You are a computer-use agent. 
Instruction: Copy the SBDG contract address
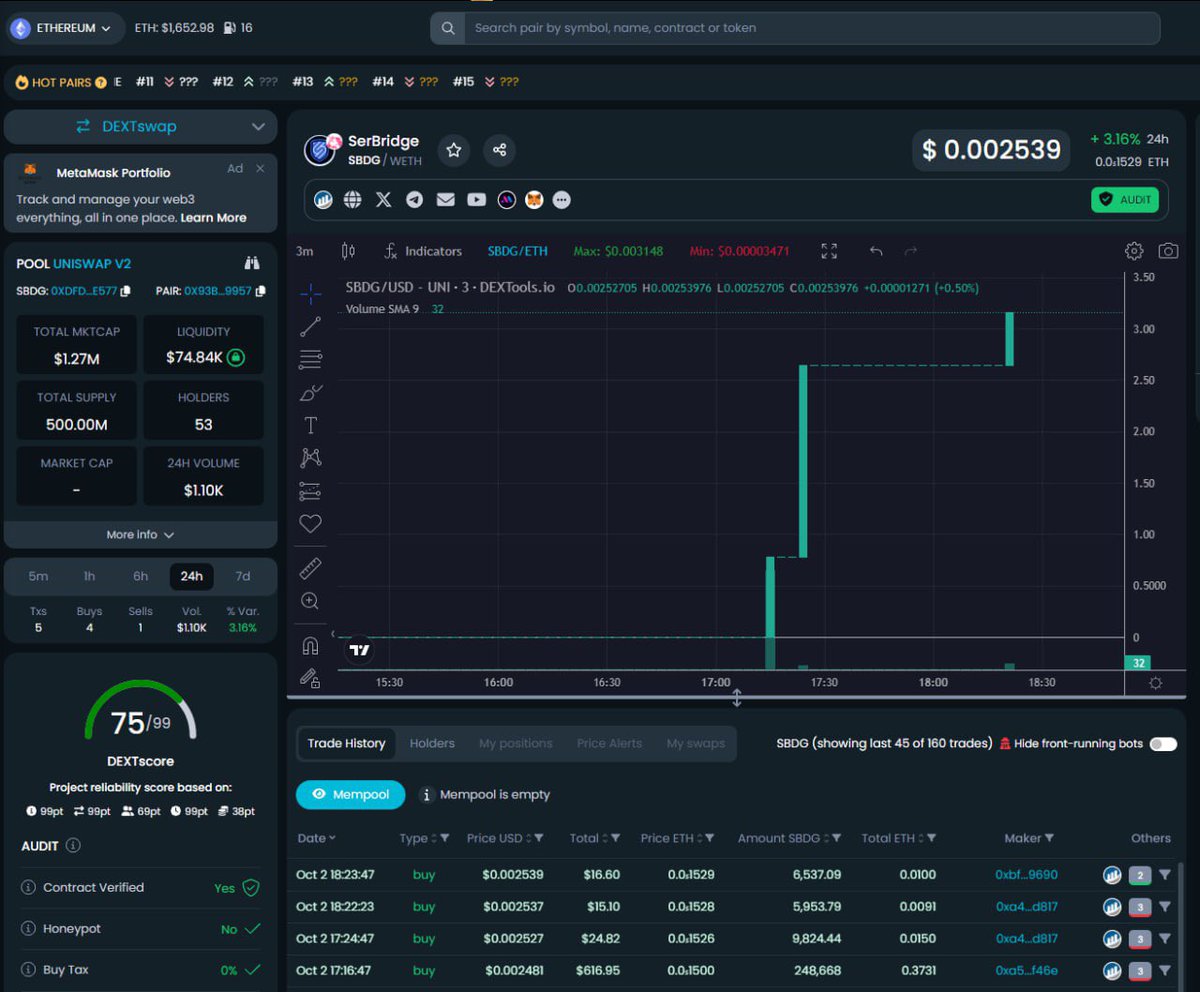click(125, 291)
